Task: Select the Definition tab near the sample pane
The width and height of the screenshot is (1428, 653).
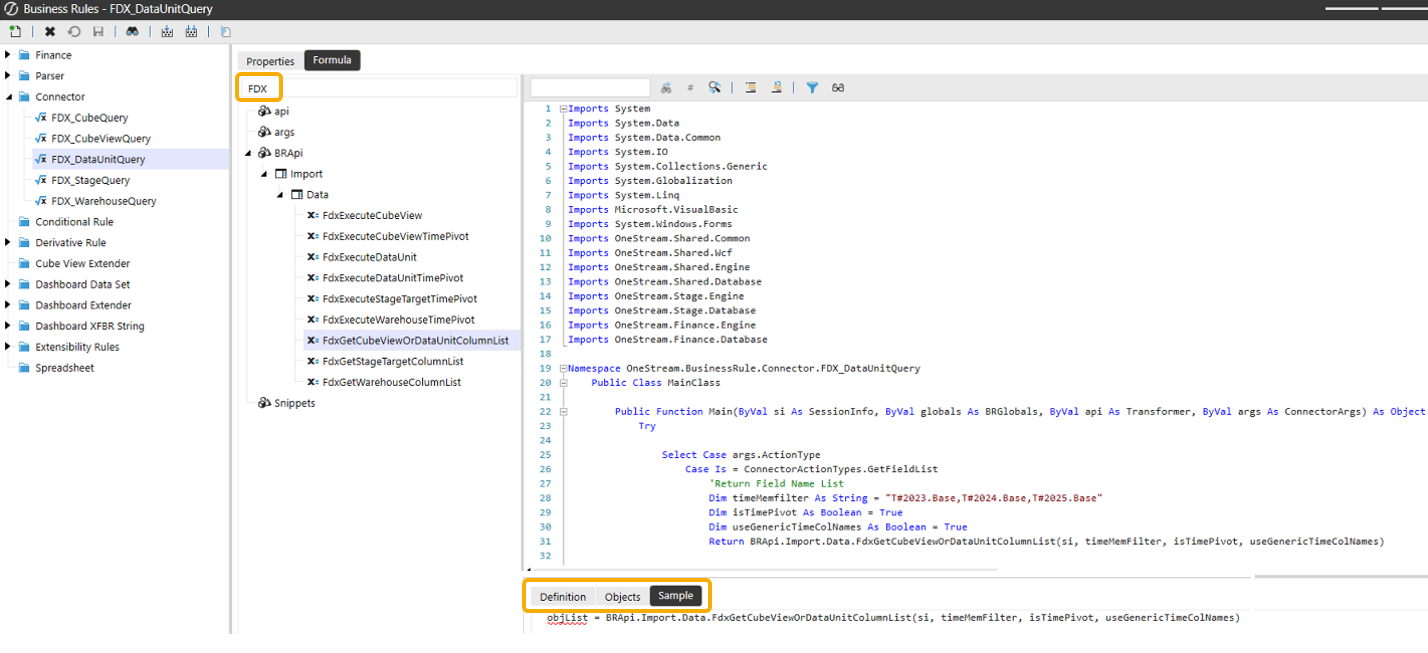Action: [x=562, y=596]
